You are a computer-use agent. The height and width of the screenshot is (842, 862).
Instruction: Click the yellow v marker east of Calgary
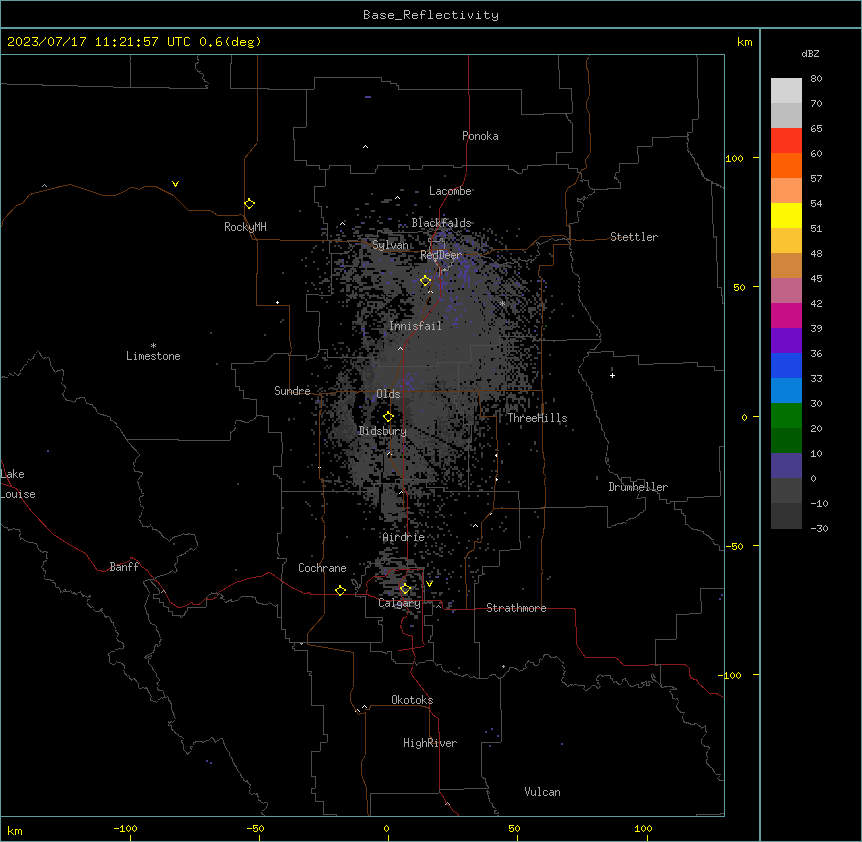point(429,584)
